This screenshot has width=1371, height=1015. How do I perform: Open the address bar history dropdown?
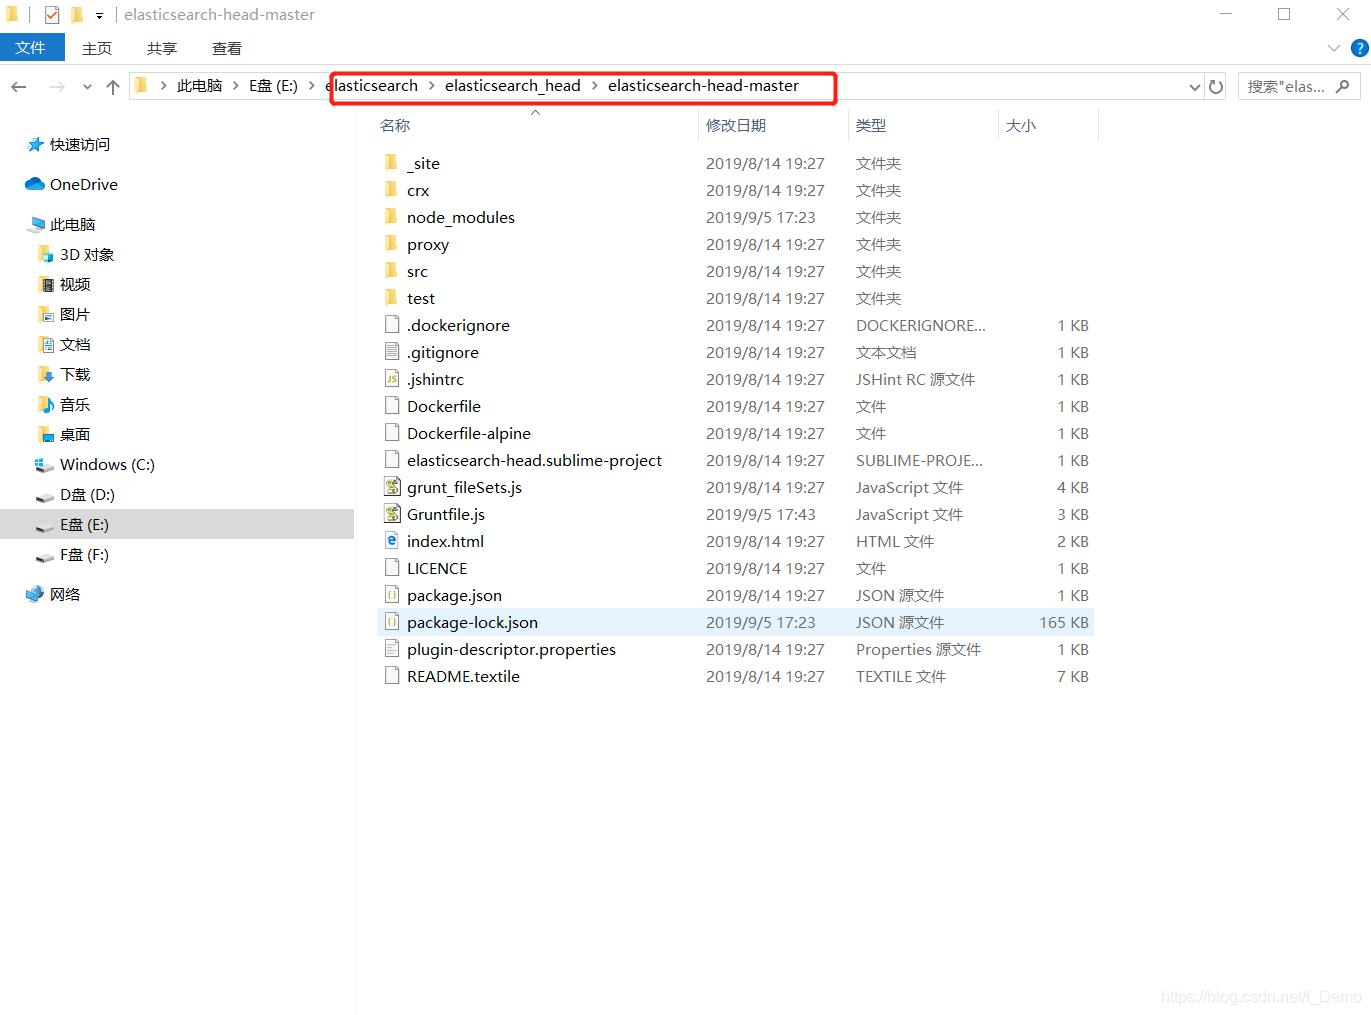pos(1194,87)
